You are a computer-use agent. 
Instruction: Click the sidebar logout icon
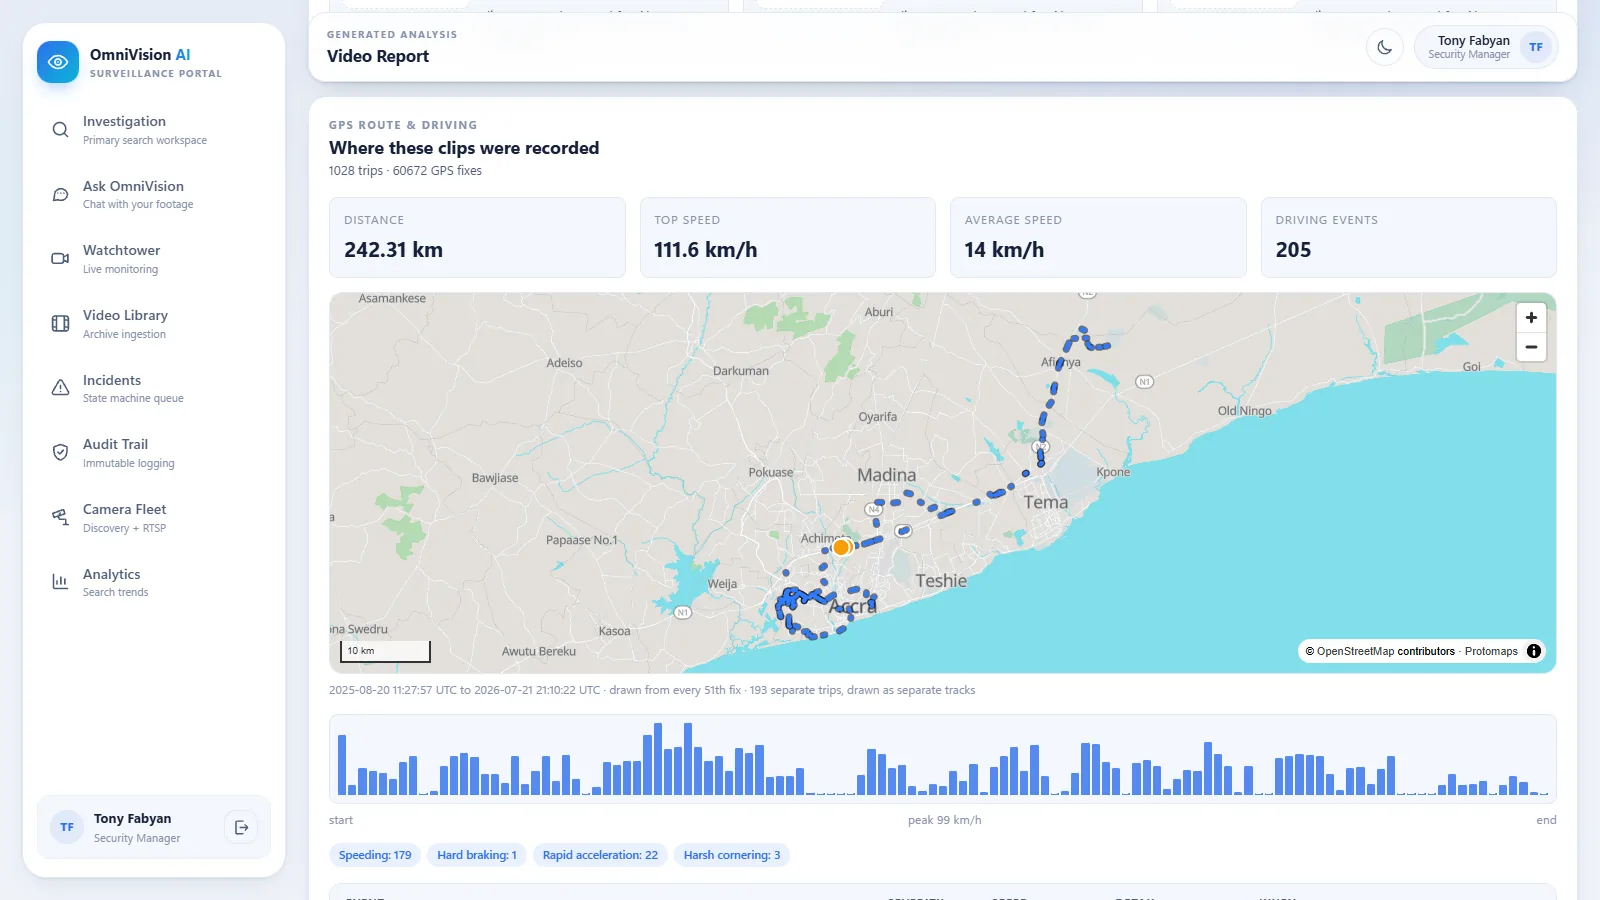pyautogui.click(x=241, y=827)
